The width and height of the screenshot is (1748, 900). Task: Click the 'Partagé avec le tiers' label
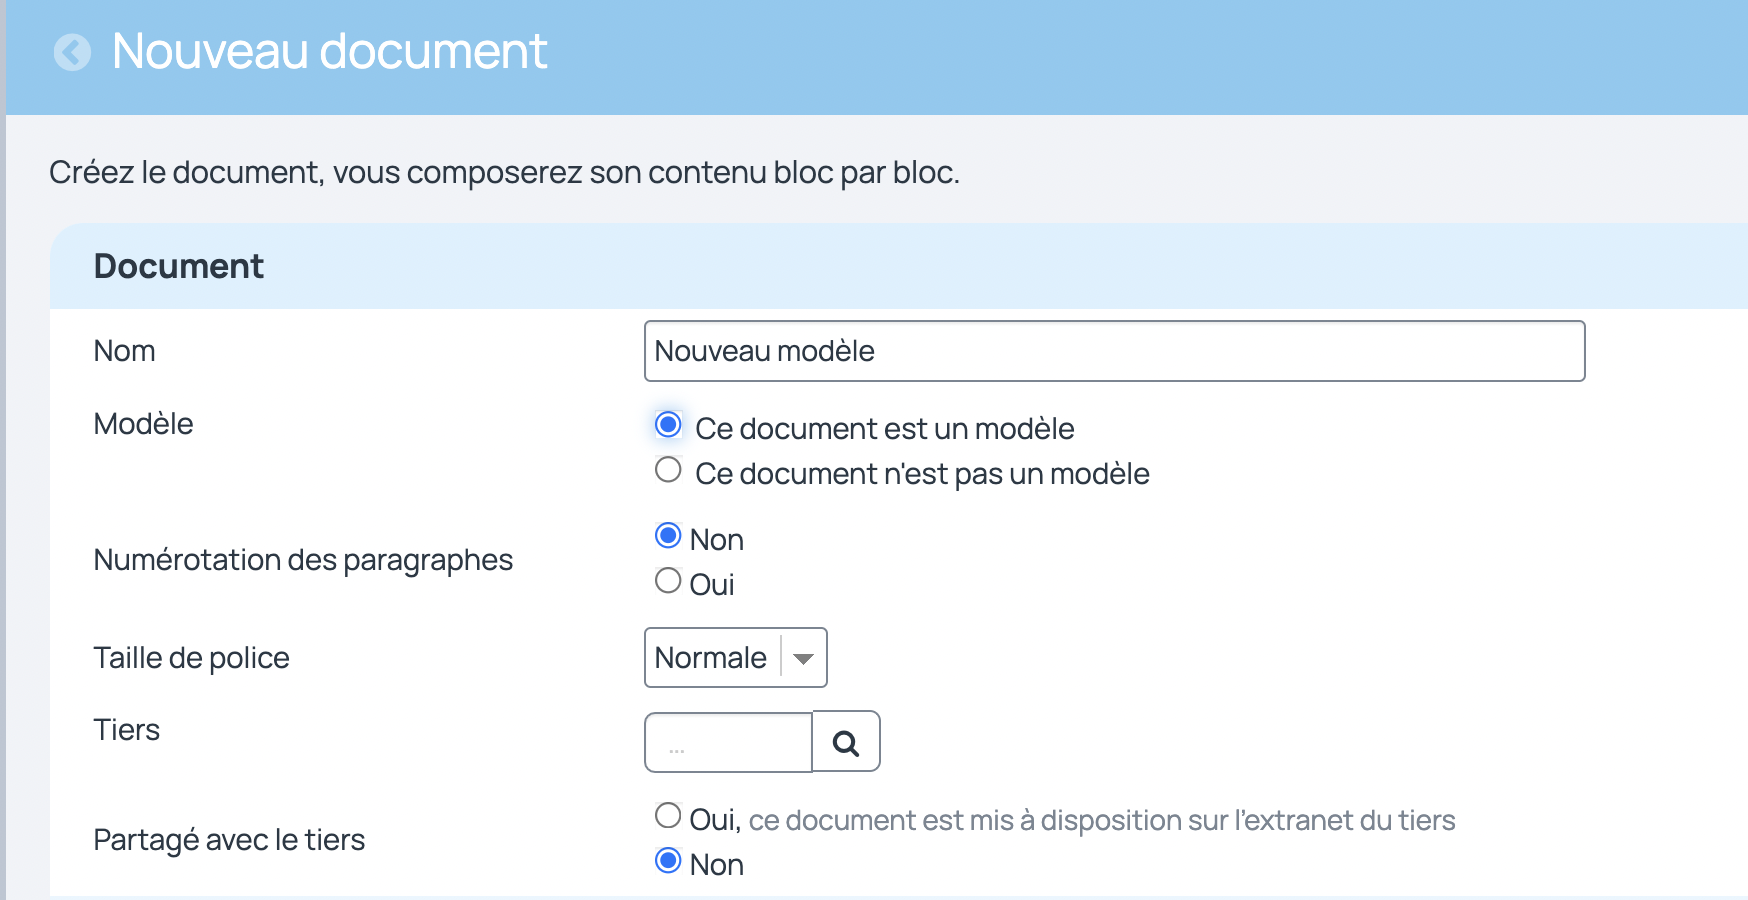229,840
